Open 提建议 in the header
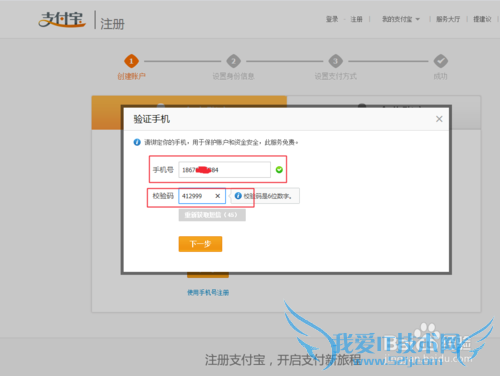 pos(482,19)
